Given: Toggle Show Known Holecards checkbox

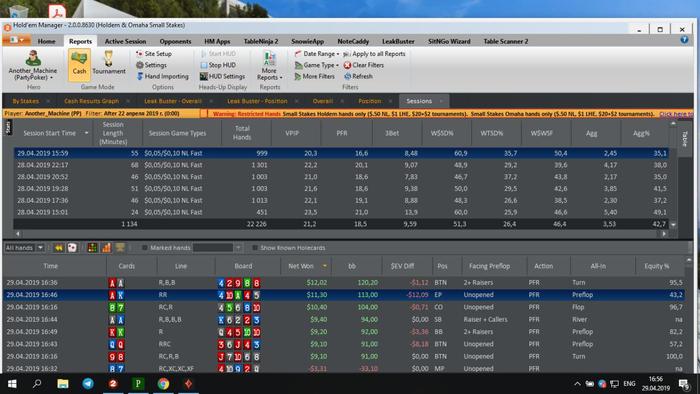Looking at the screenshot, I should 254,248.
